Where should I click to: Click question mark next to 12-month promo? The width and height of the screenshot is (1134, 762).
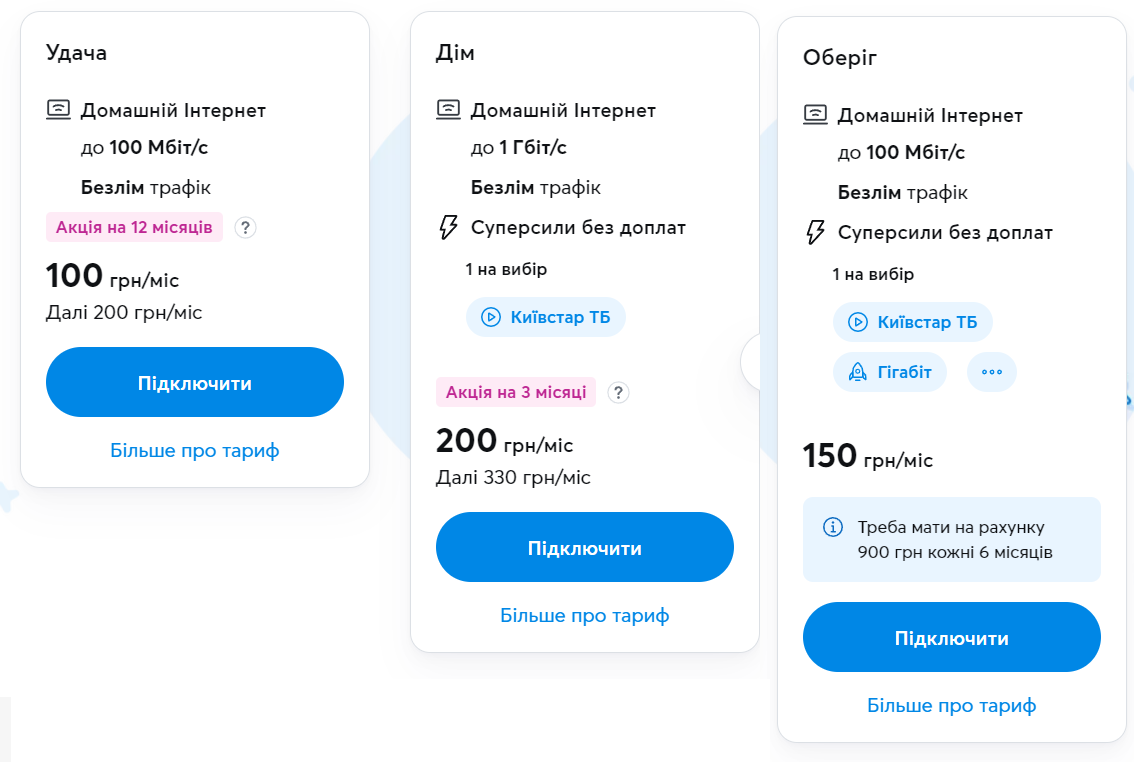[246, 228]
